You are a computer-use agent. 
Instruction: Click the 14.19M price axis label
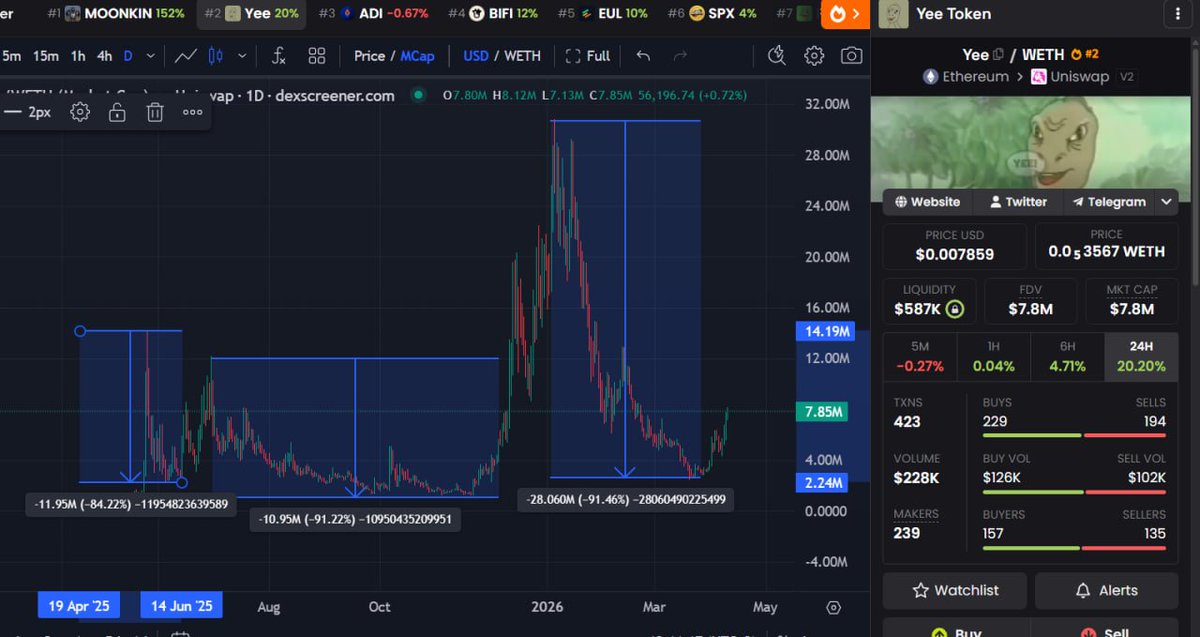click(x=825, y=331)
